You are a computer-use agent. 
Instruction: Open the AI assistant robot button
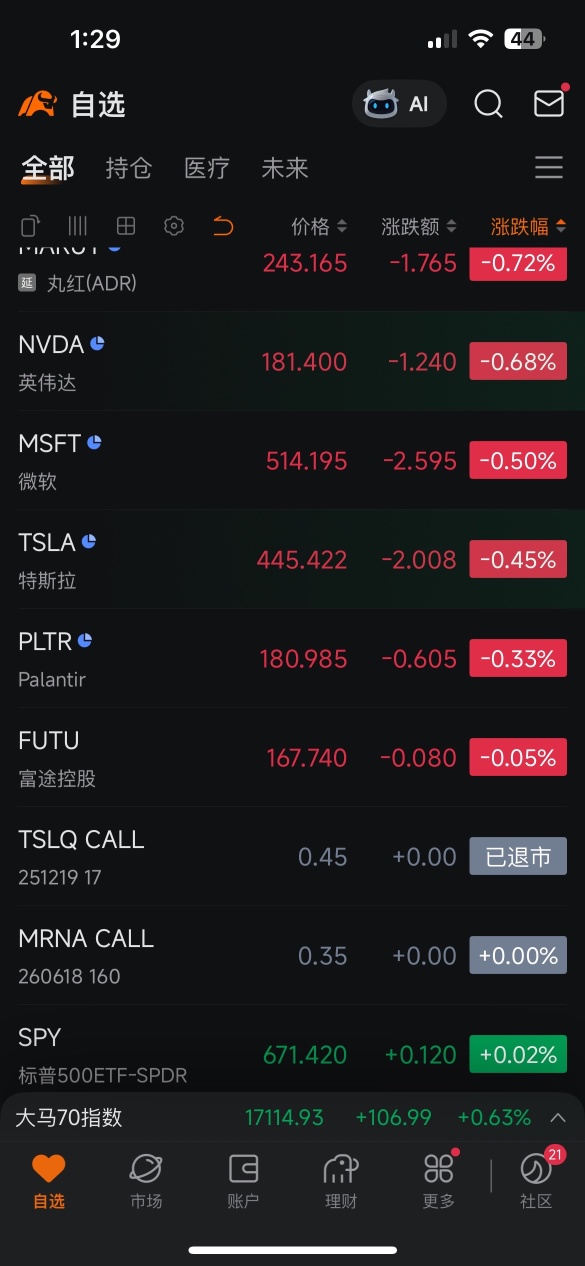(399, 104)
